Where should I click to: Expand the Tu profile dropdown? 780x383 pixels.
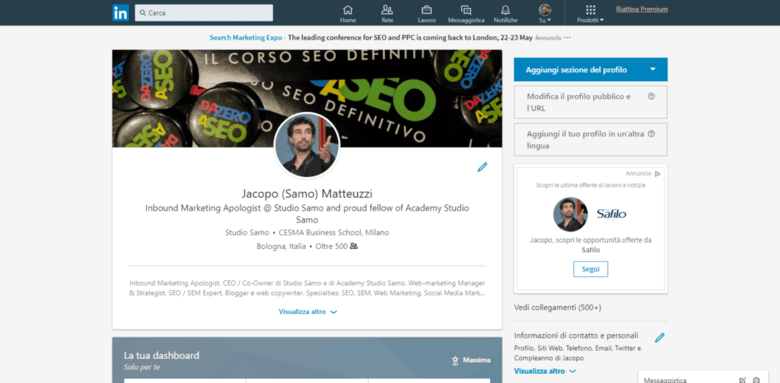click(545, 13)
